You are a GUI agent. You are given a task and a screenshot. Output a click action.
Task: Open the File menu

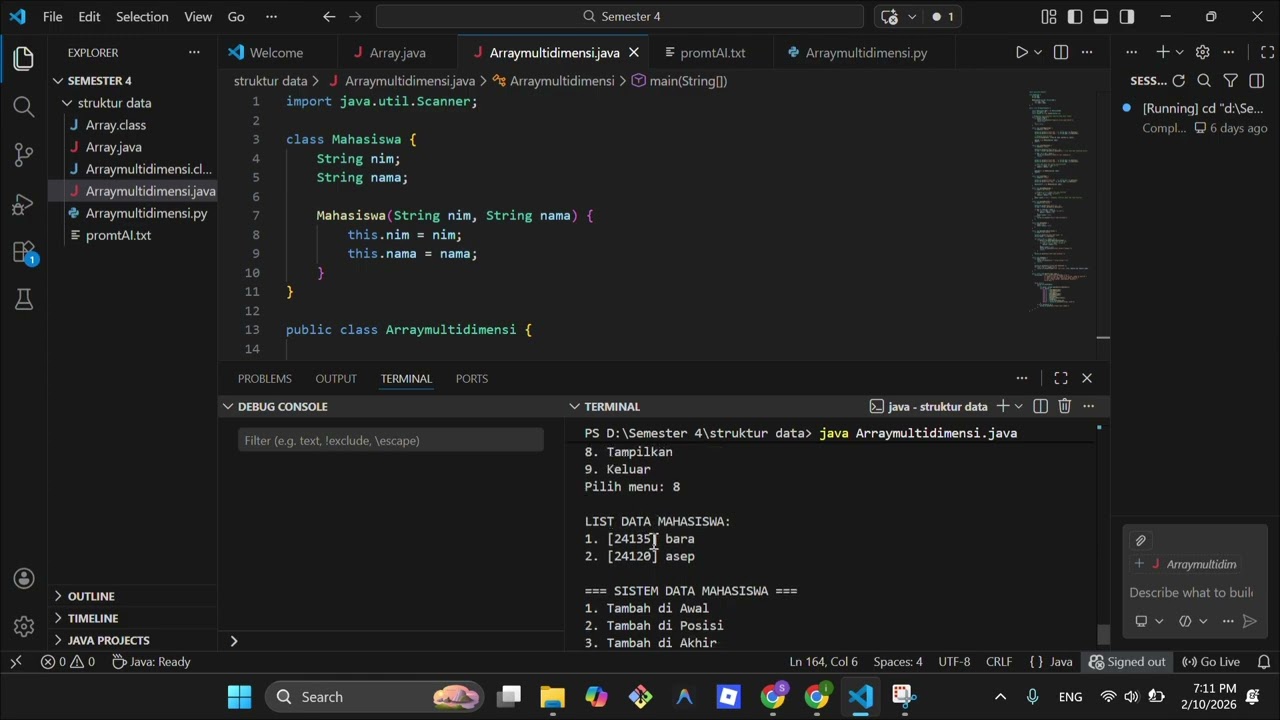coord(53,16)
